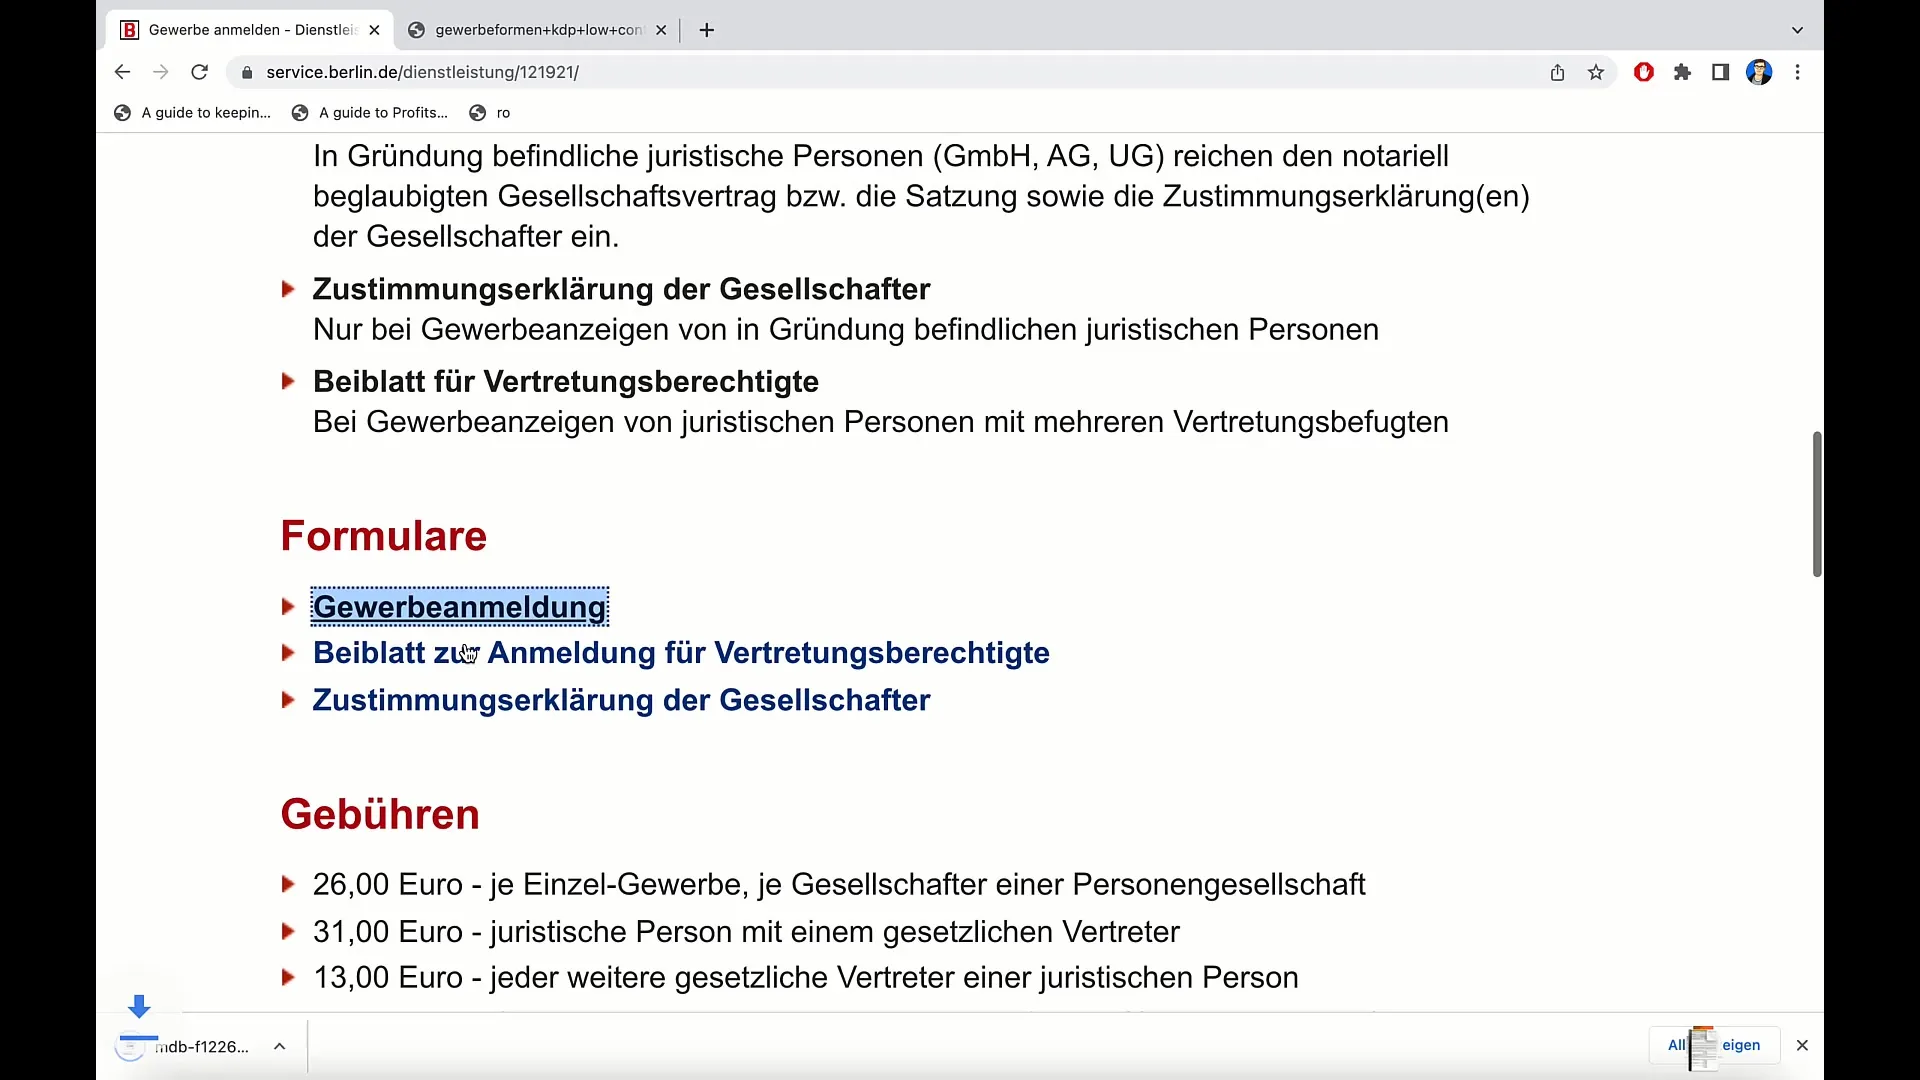
Task: Close the gewerbeformen+kdp tab
Action: point(661,30)
